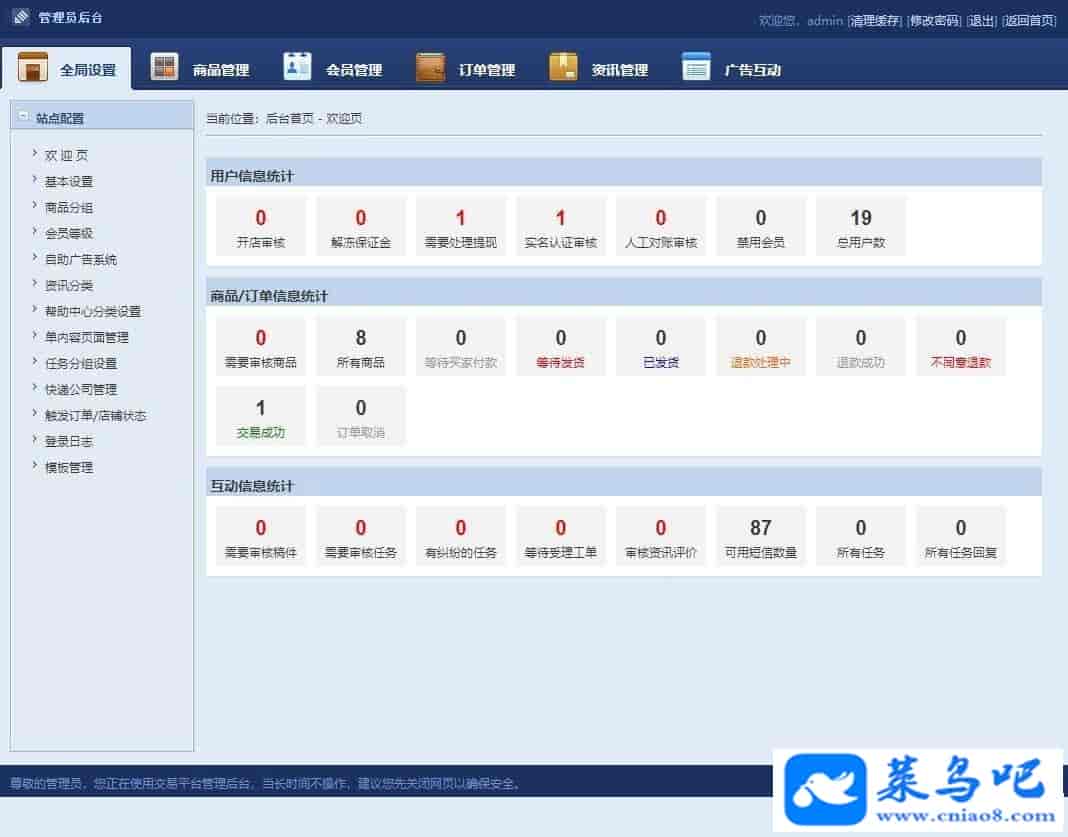Click the 等待发货 stat card

click(561, 347)
